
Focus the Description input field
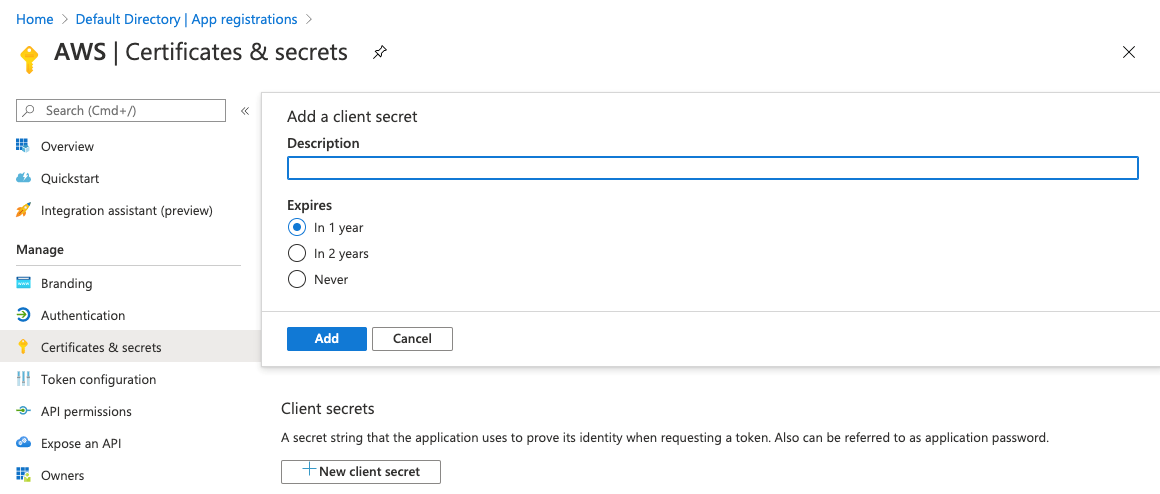(712, 168)
